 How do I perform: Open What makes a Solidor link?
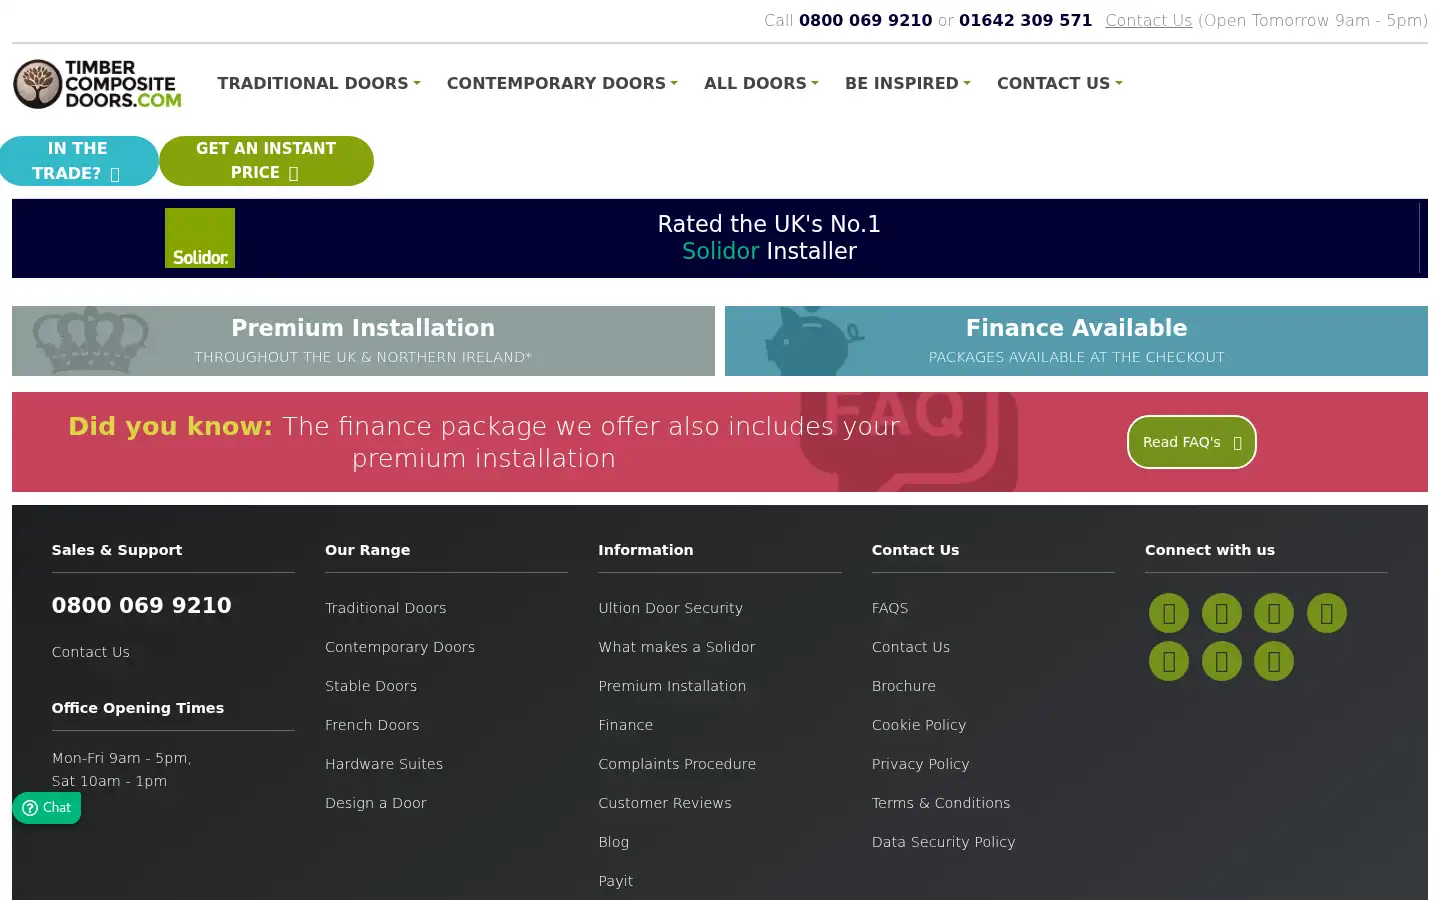(677, 647)
